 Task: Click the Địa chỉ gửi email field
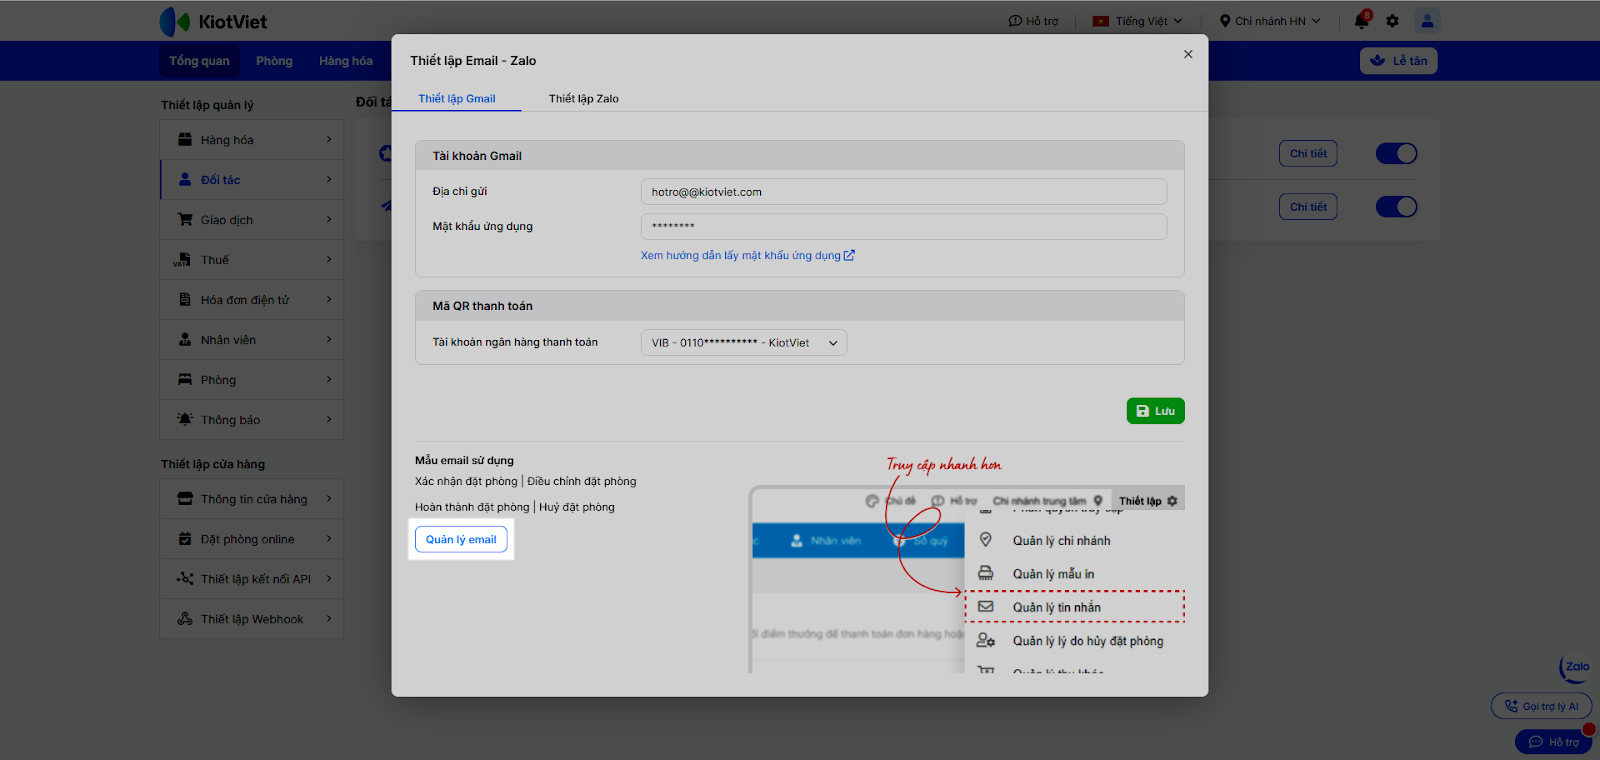[x=903, y=192]
